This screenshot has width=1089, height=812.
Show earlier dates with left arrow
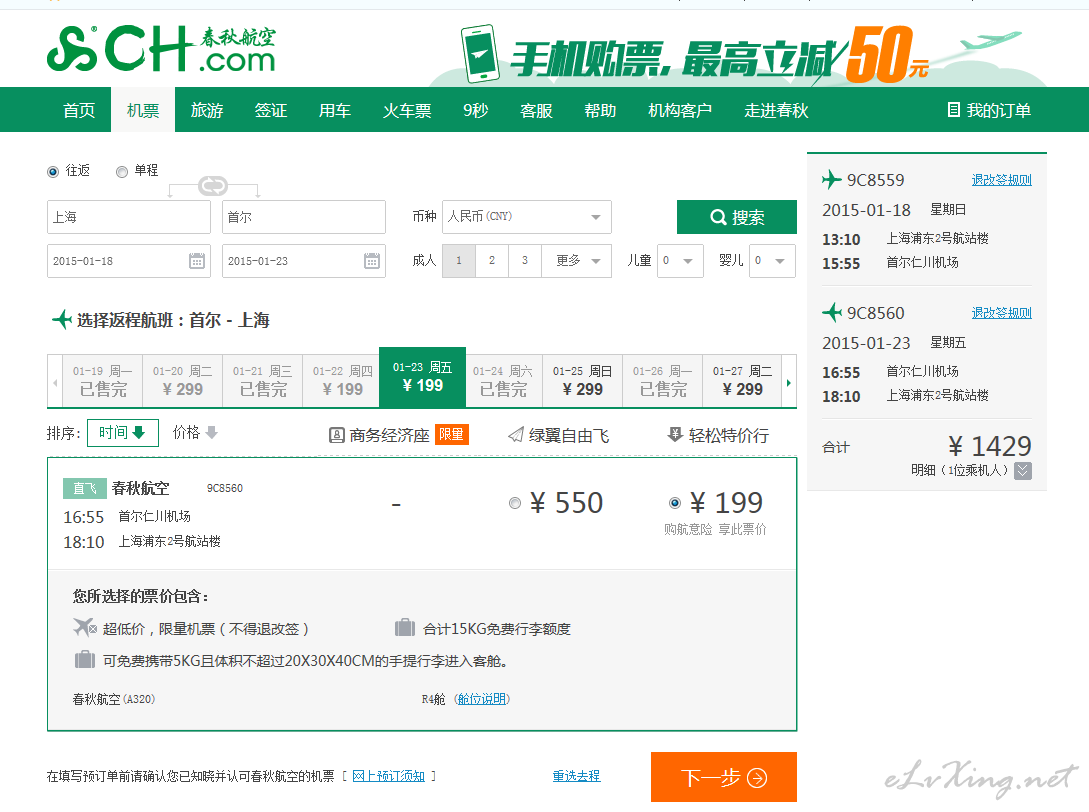[x=55, y=383]
